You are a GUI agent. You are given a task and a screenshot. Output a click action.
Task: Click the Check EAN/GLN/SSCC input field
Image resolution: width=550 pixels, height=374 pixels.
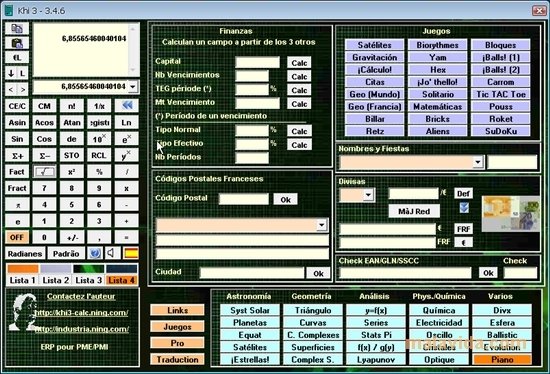coord(405,273)
